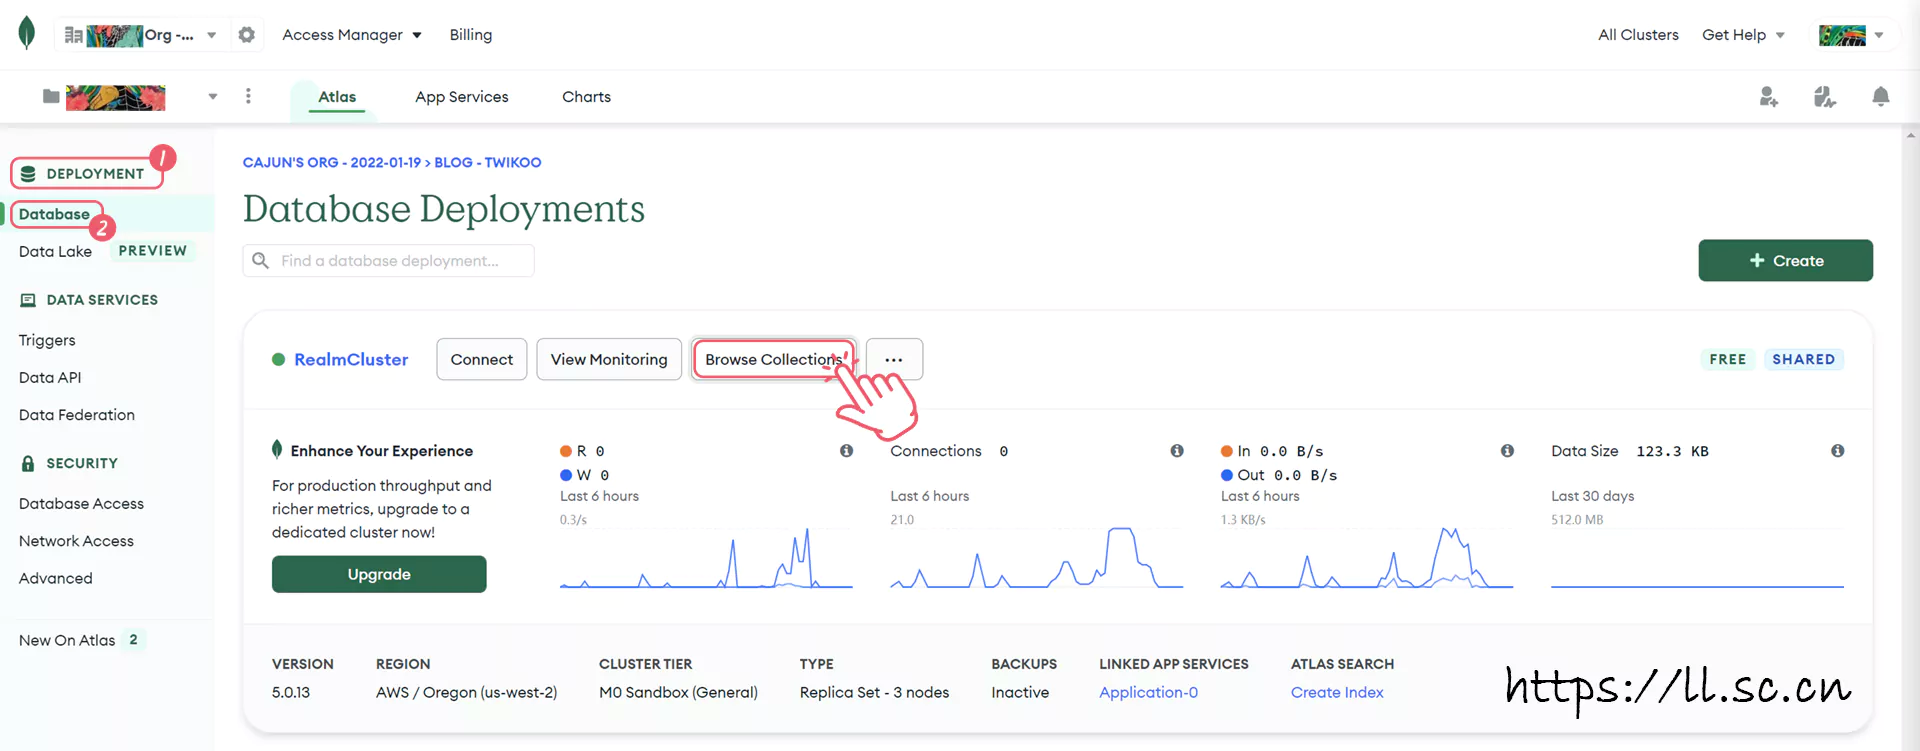Click the green Create button

pyautogui.click(x=1785, y=260)
